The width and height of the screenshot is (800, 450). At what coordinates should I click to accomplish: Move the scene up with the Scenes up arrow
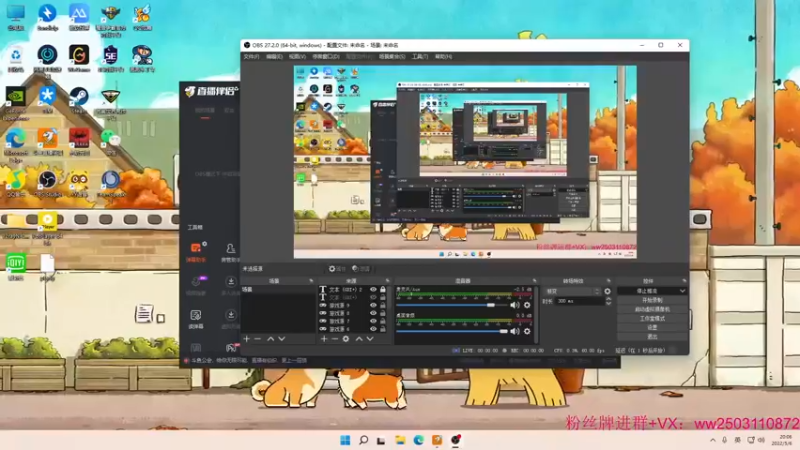tap(270, 339)
